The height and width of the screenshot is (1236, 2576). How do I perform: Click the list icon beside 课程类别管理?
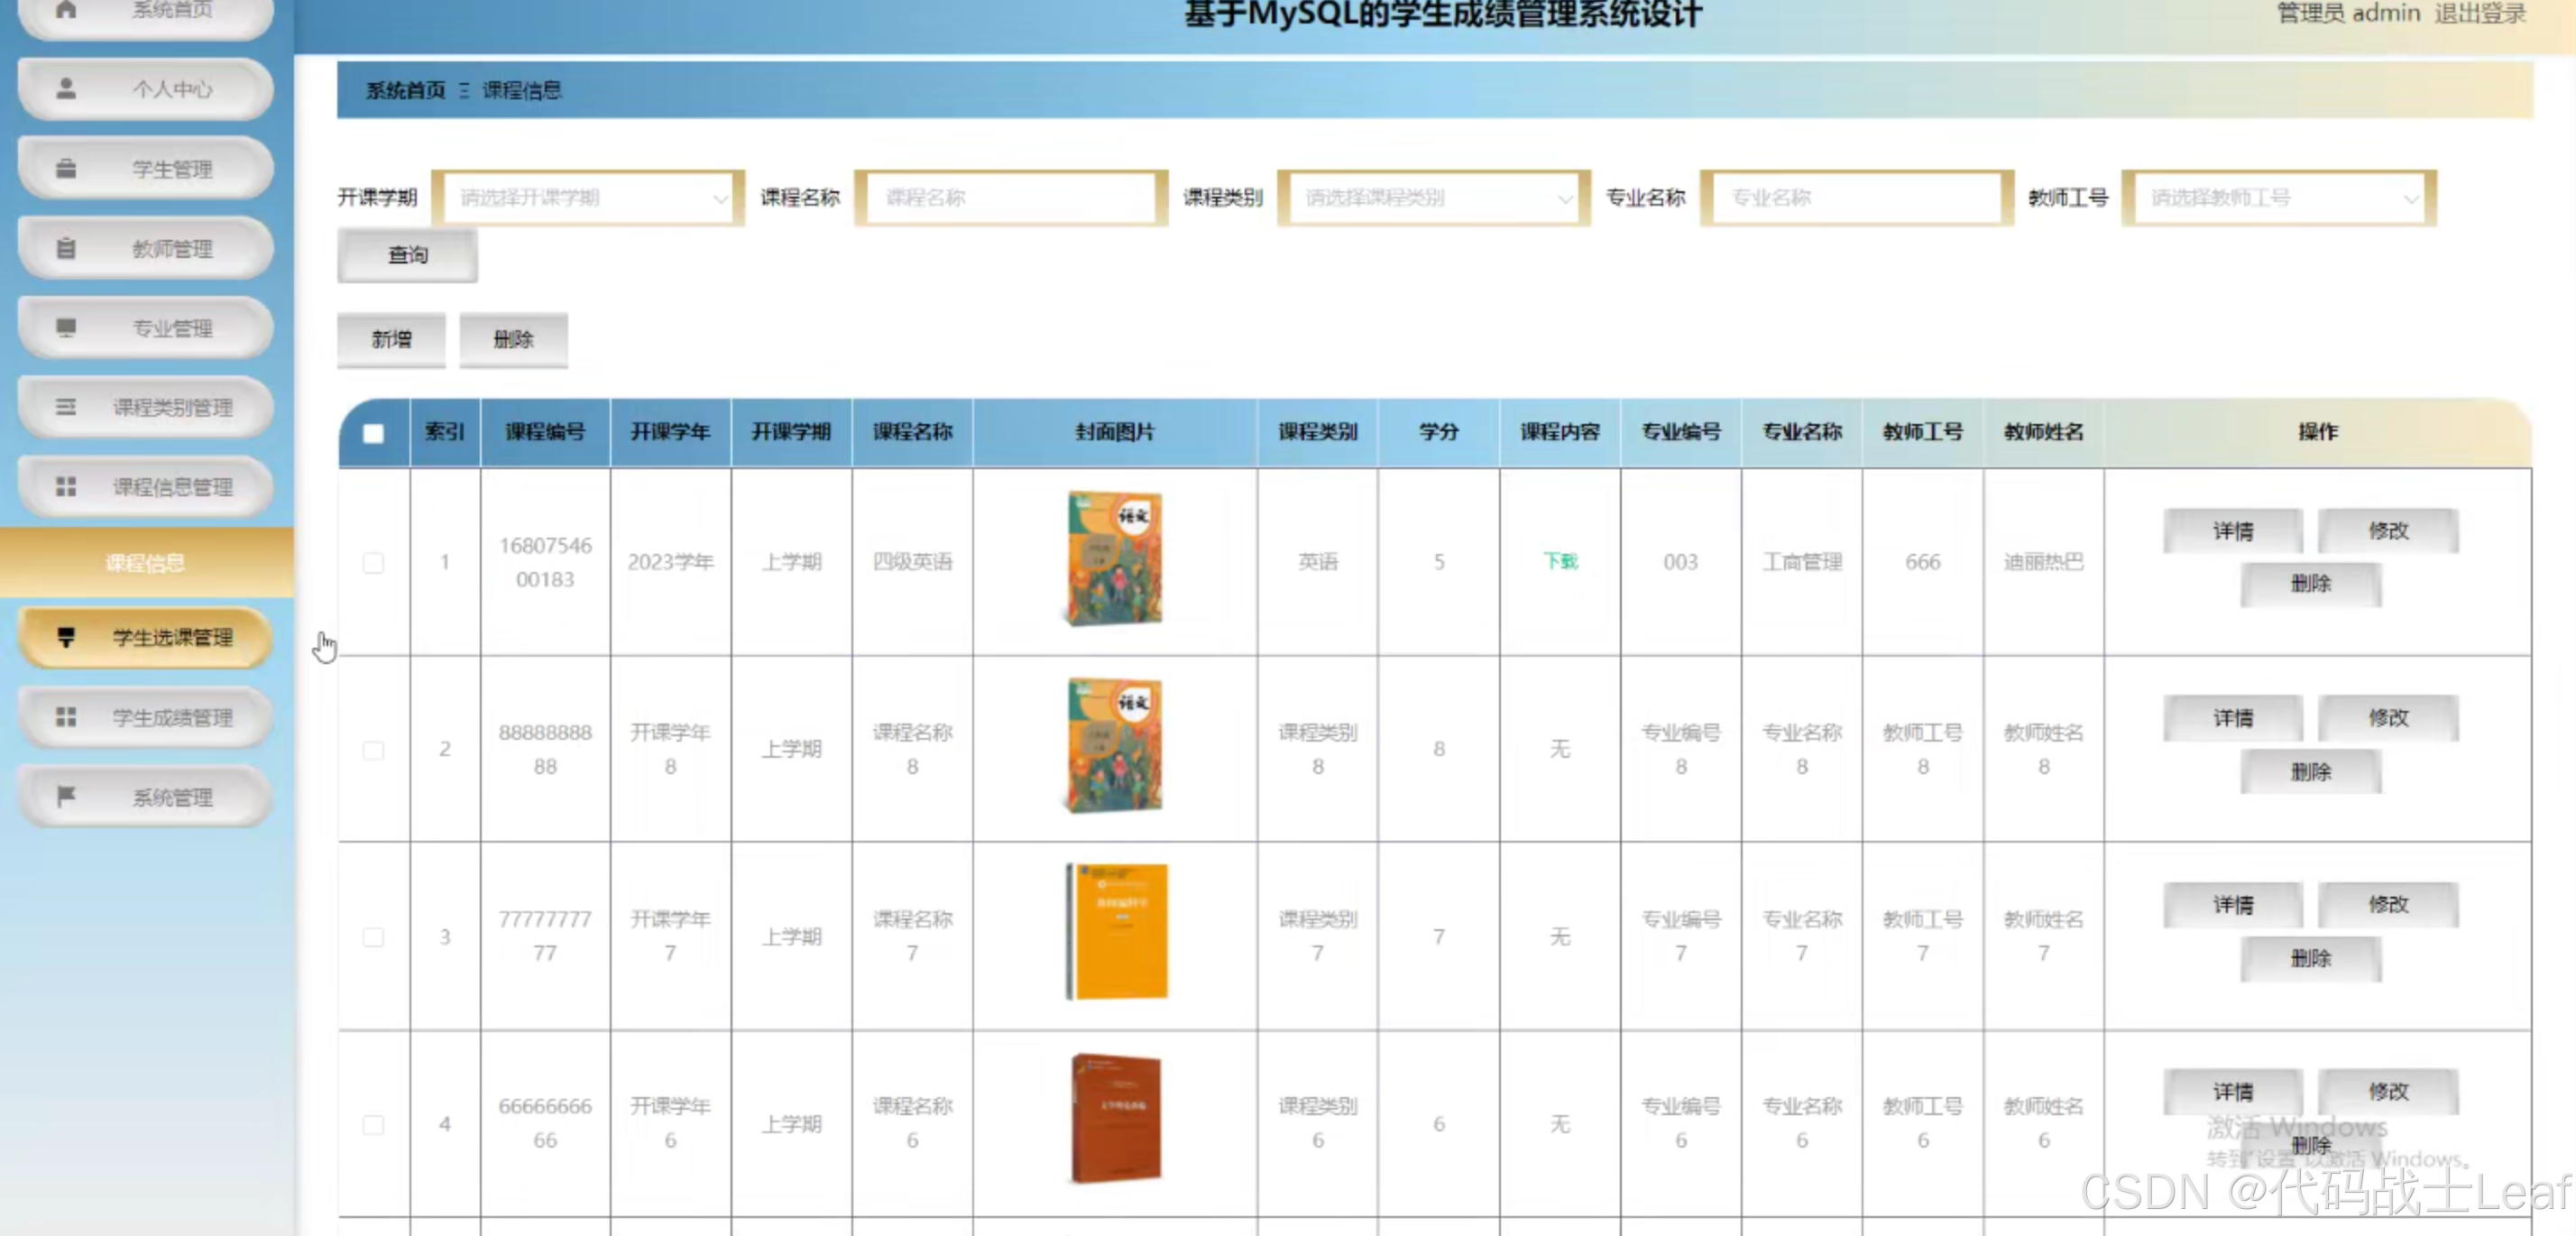click(x=66, y=407)
